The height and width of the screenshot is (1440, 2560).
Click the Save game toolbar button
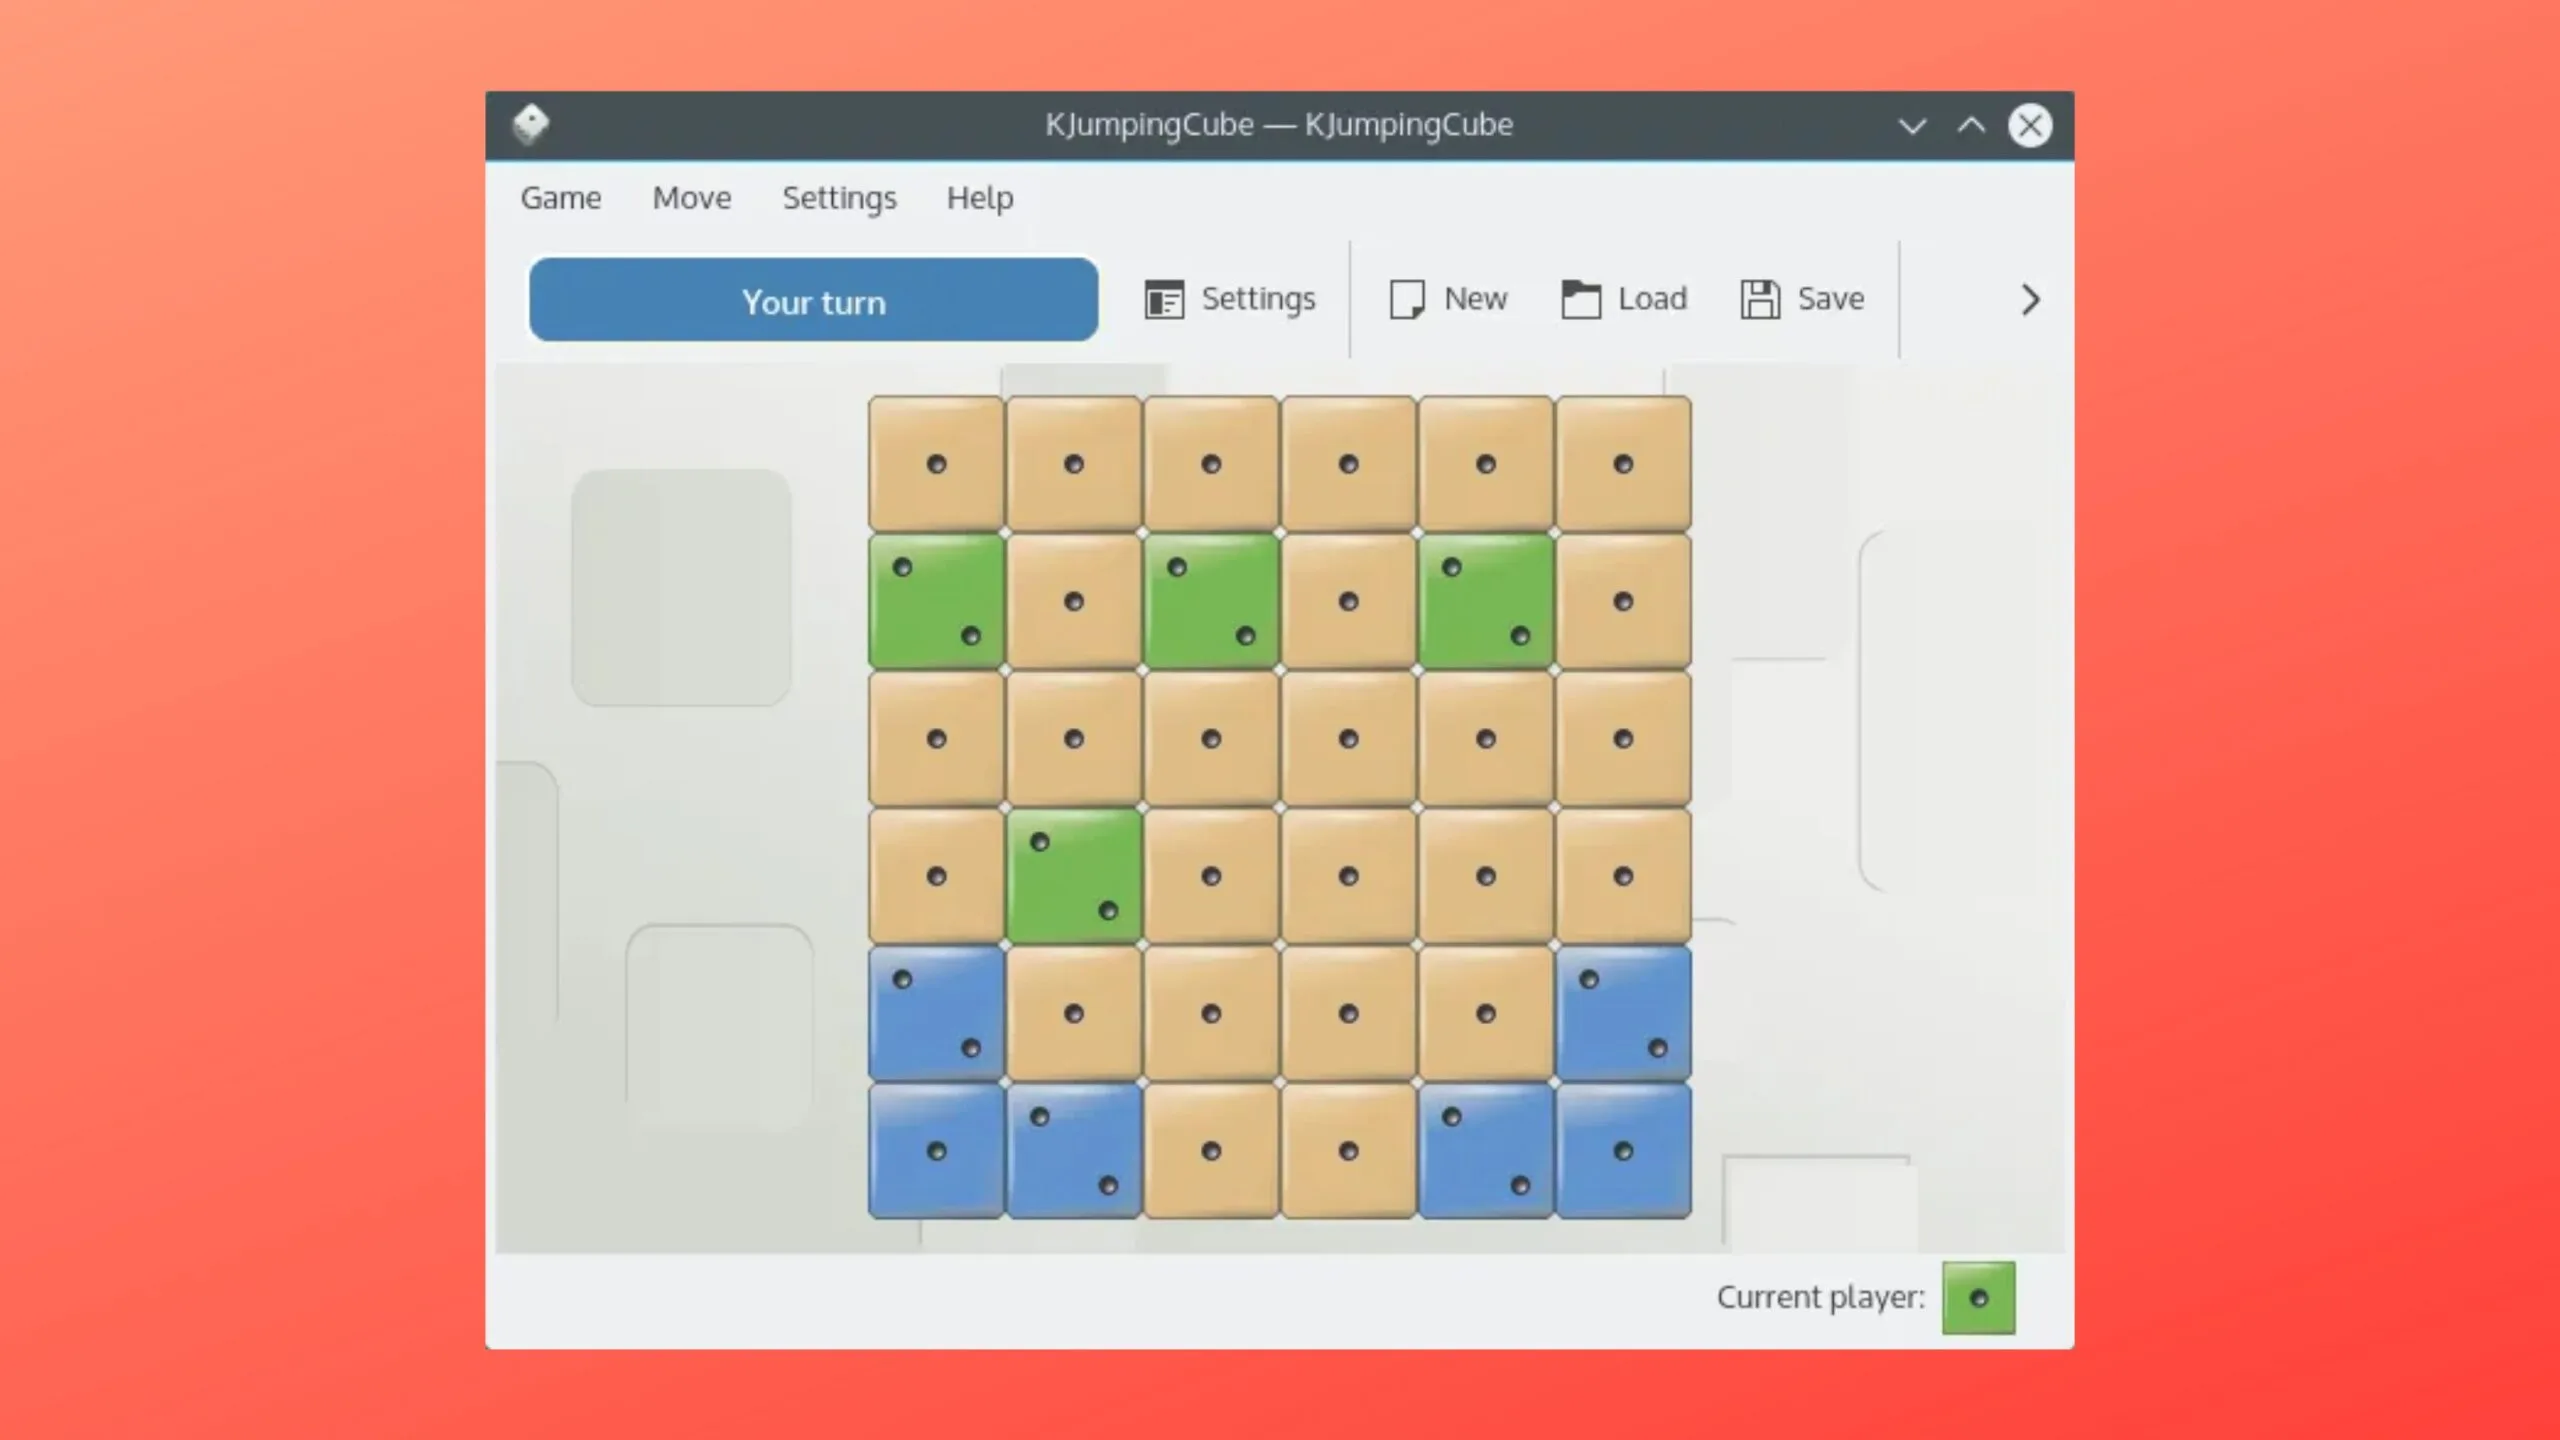coord(1802,299)
